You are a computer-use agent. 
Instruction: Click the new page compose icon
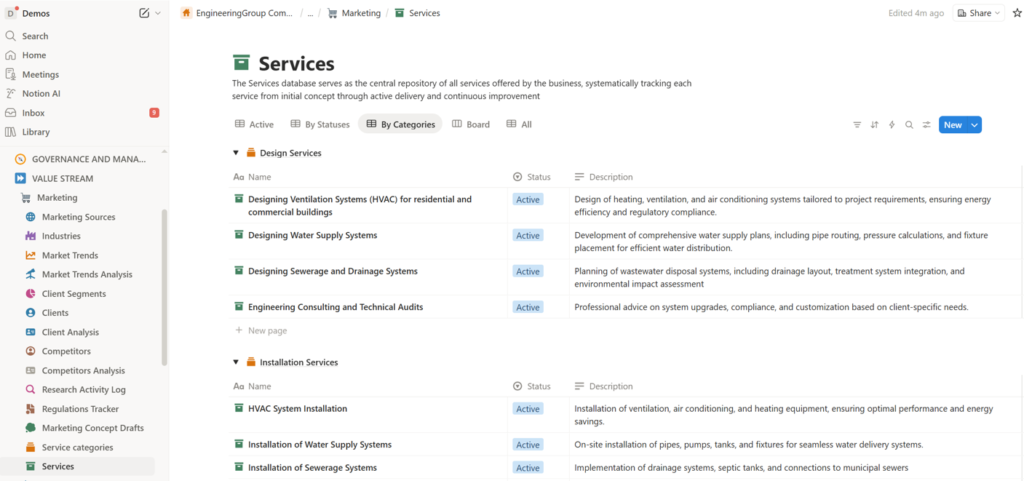click(144, 13)
